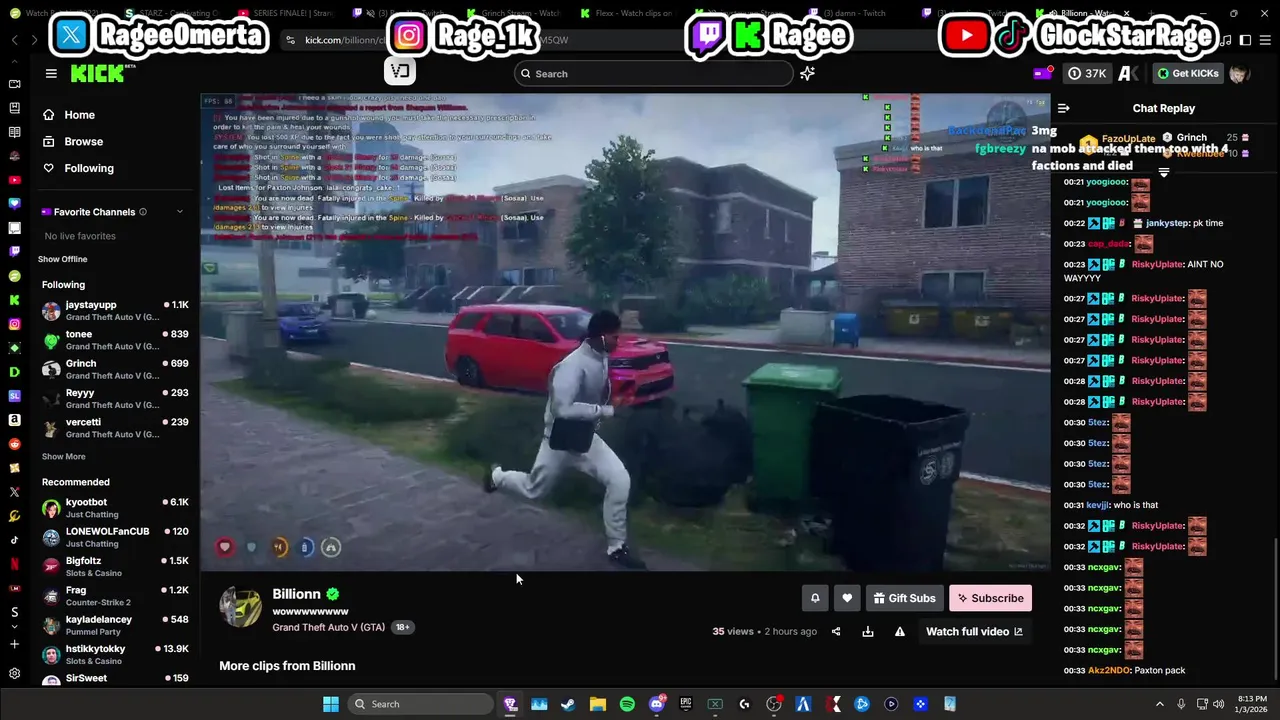Open Instagram in browser sidebar
Screen dimensions: 1280x720
[x=14, y=324]
